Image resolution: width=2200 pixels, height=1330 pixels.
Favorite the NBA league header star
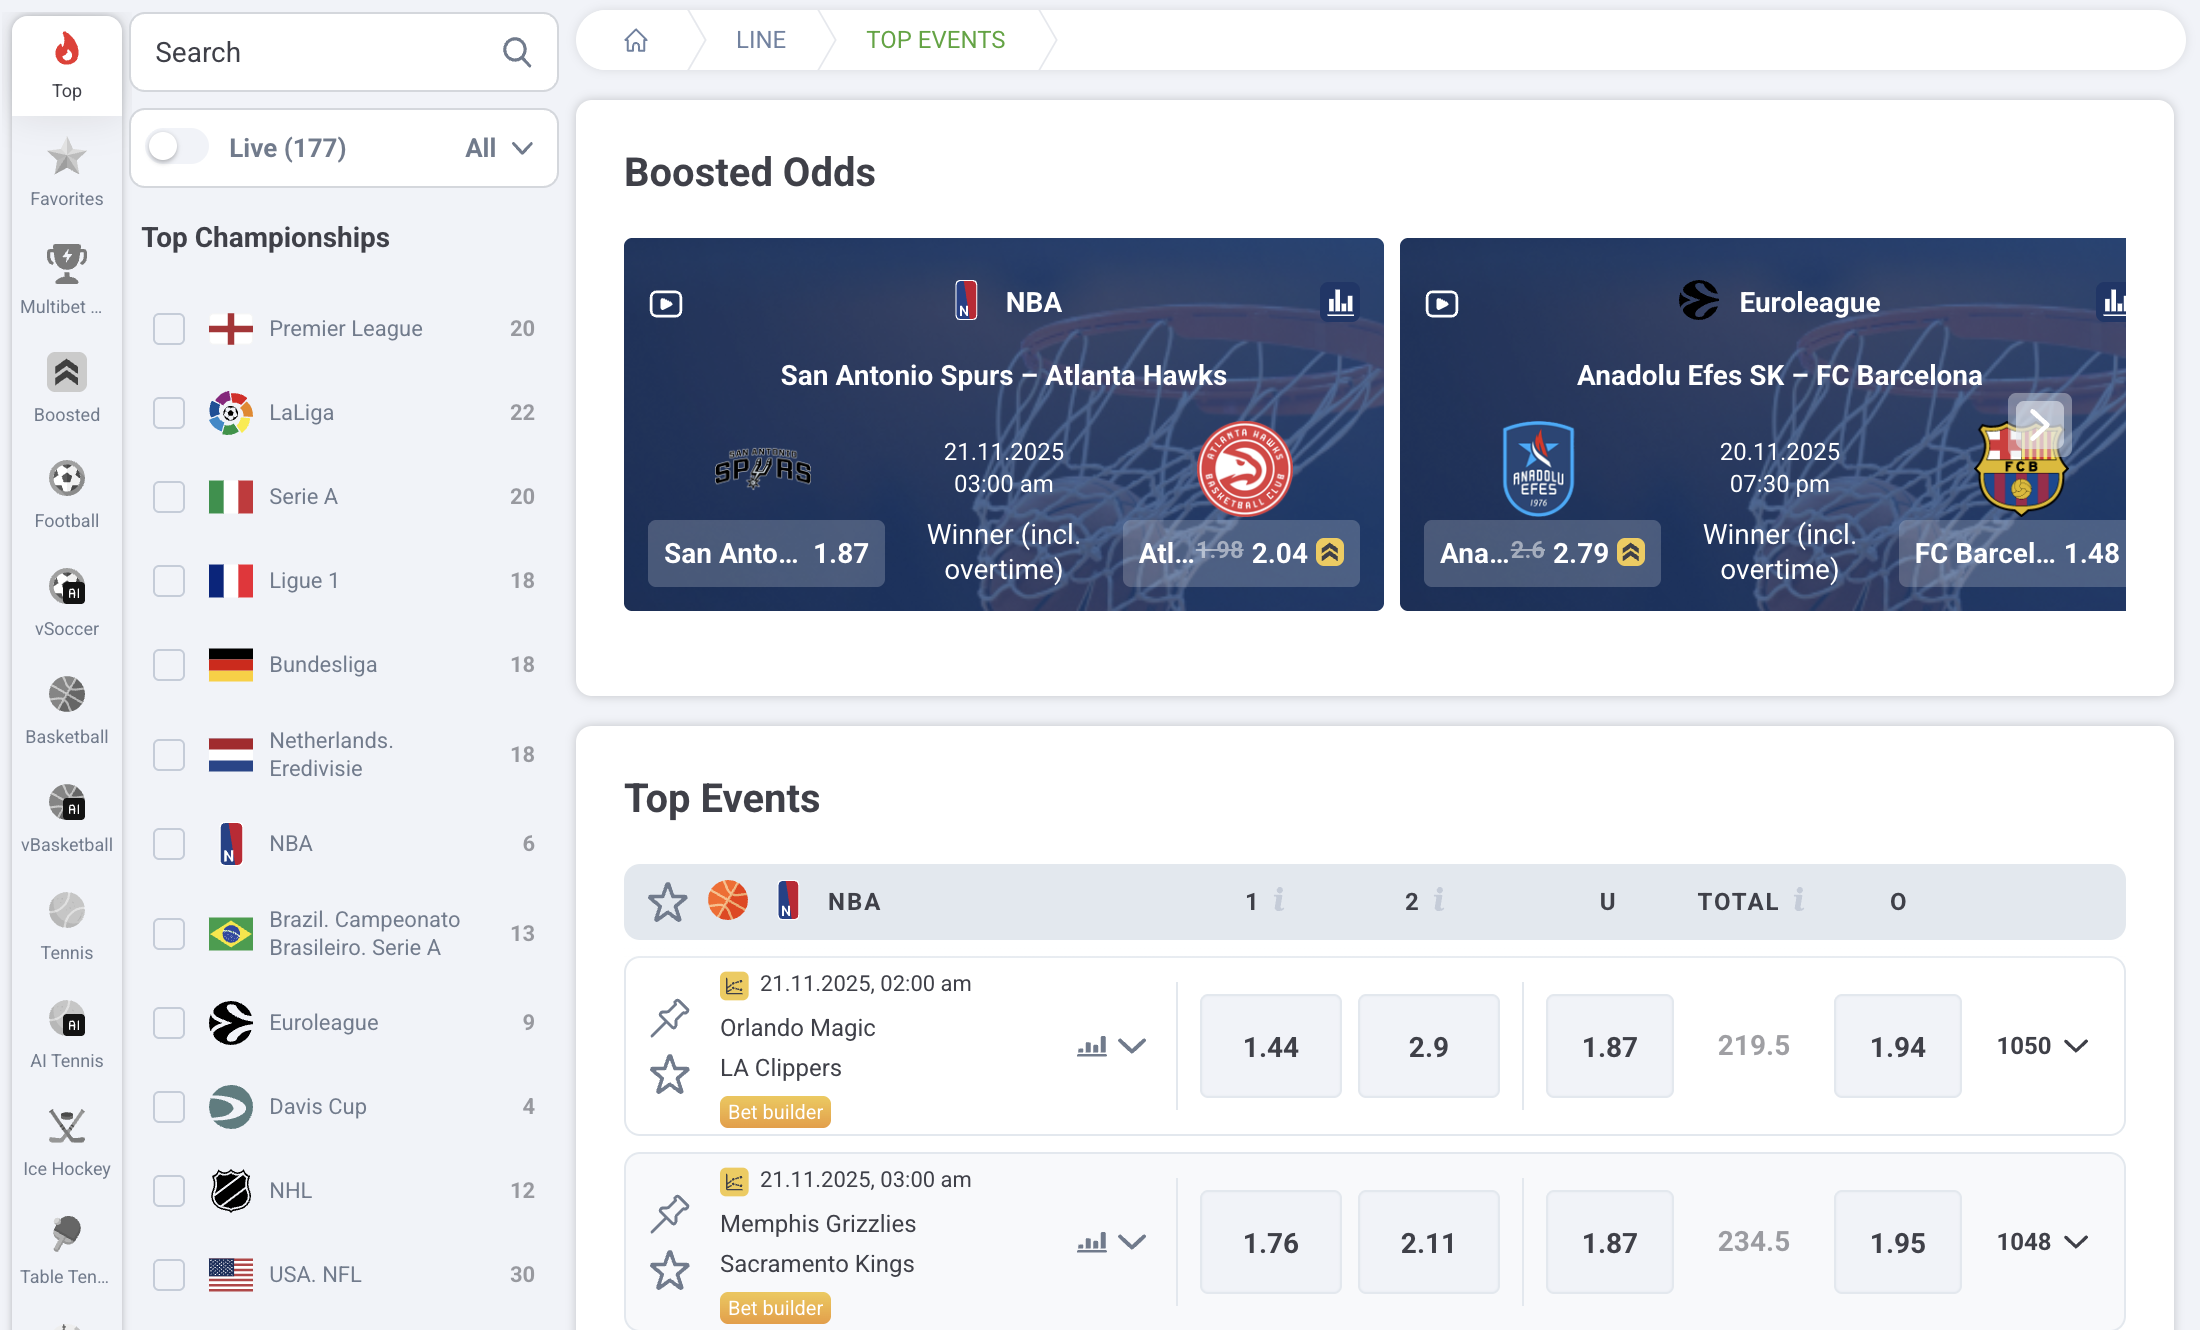[667, 902]
